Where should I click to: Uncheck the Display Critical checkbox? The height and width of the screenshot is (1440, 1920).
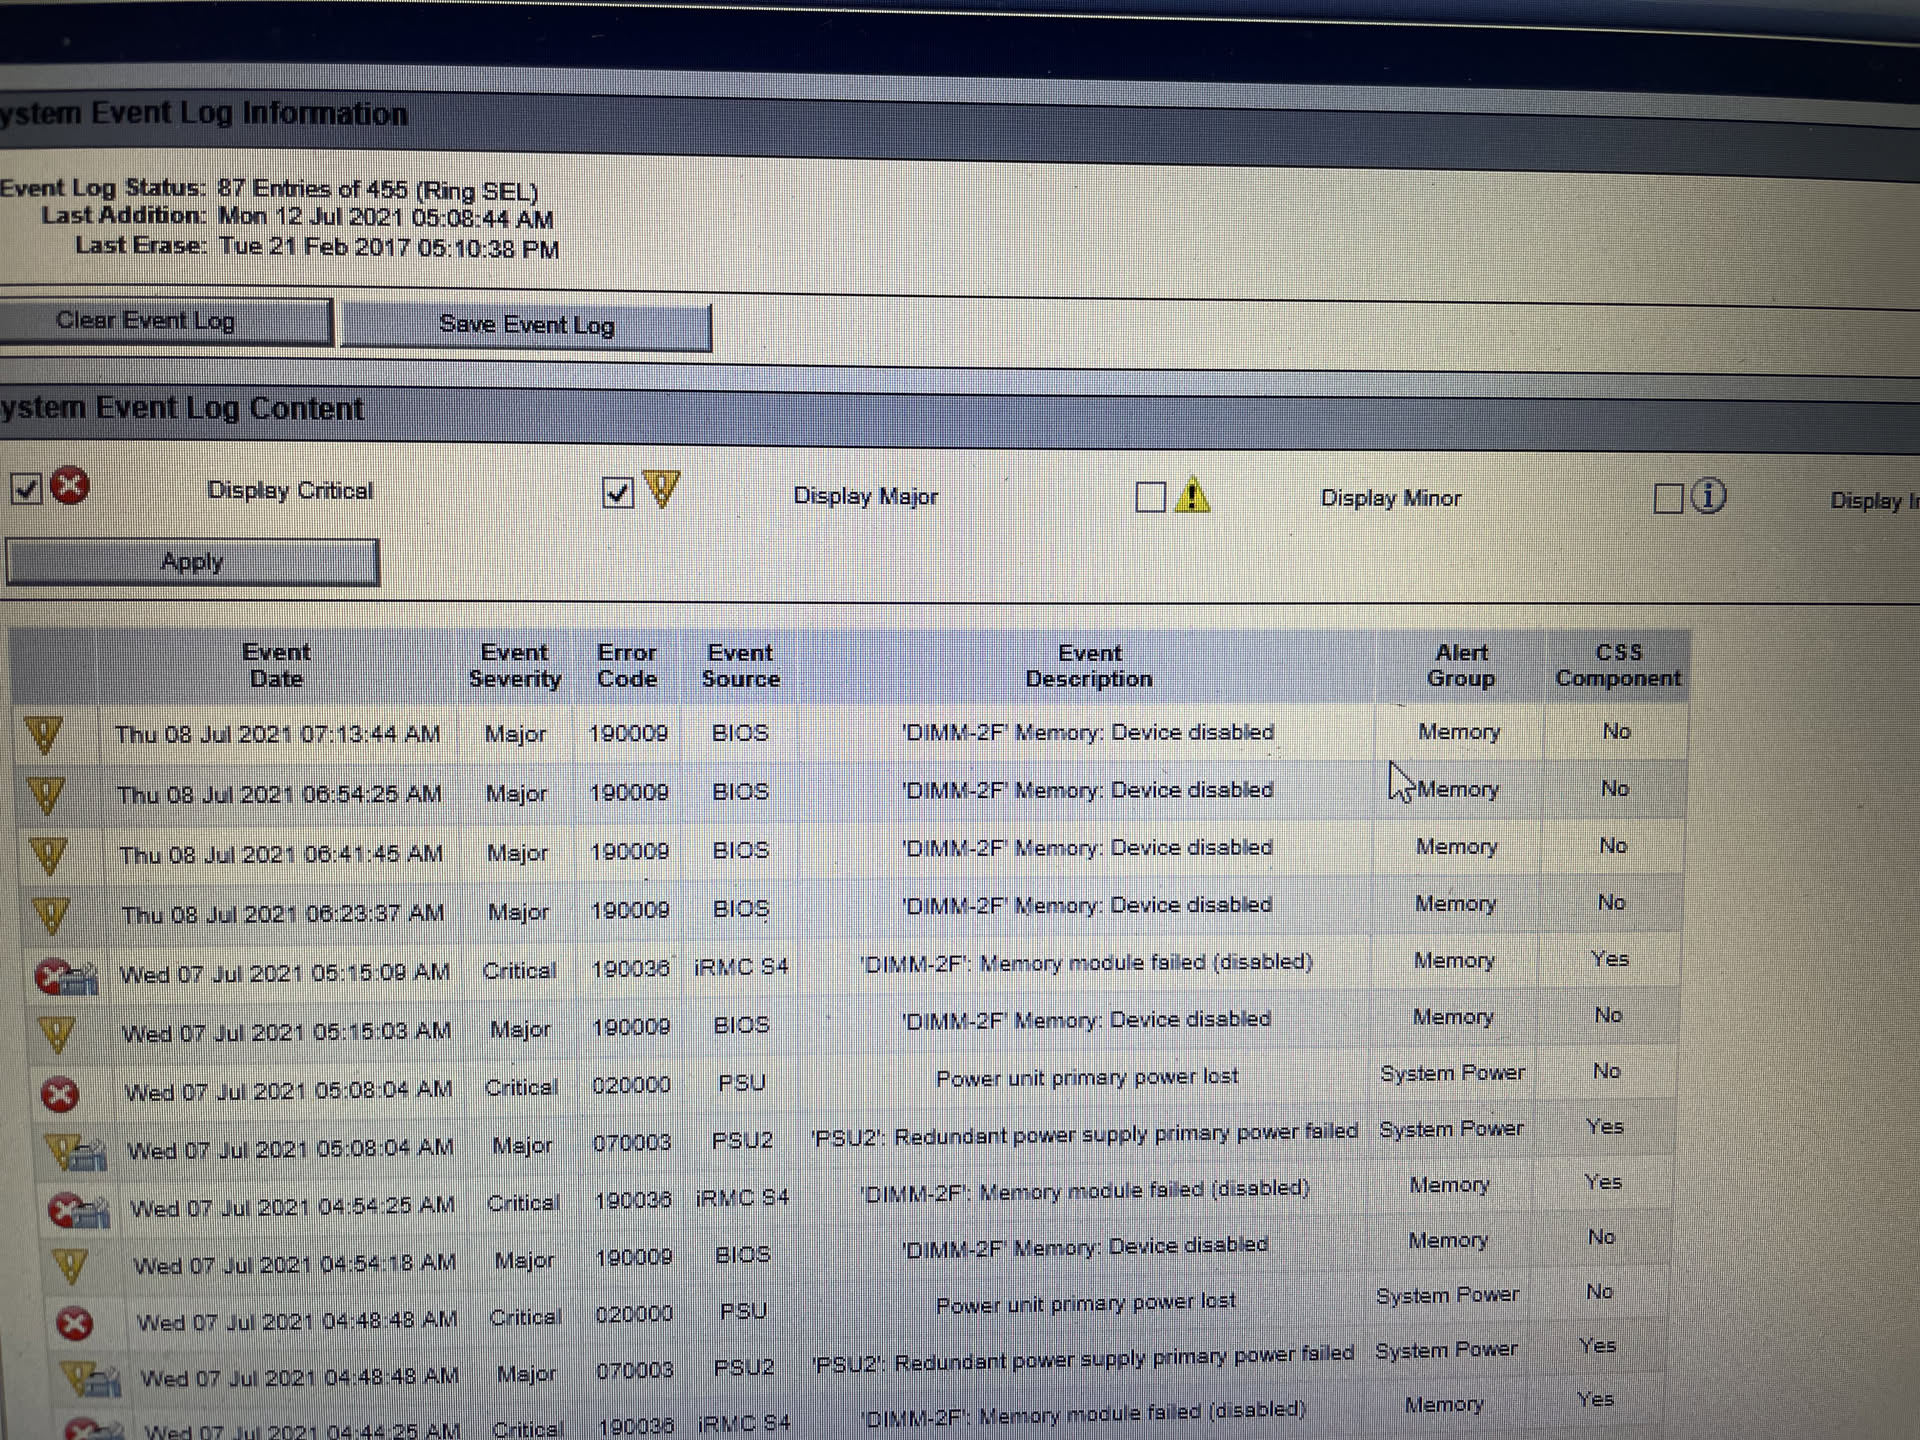tap(26, 489)
